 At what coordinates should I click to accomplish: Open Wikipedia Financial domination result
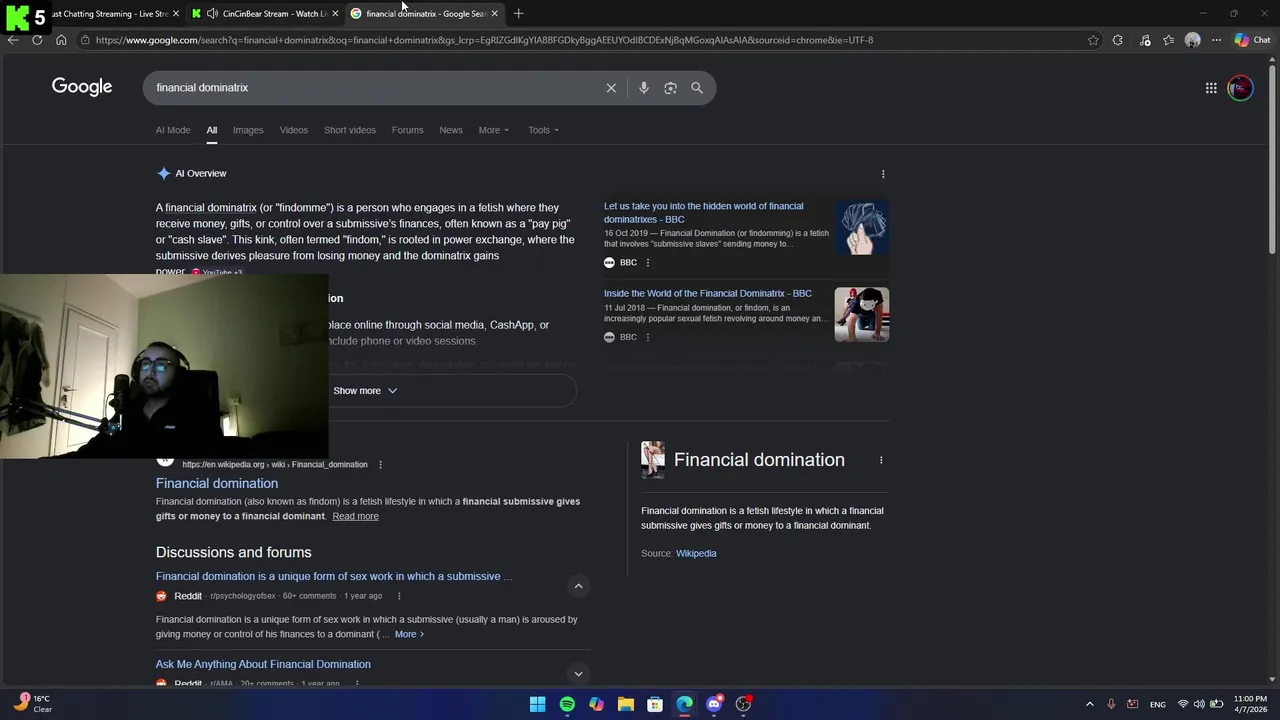point(217,483)
